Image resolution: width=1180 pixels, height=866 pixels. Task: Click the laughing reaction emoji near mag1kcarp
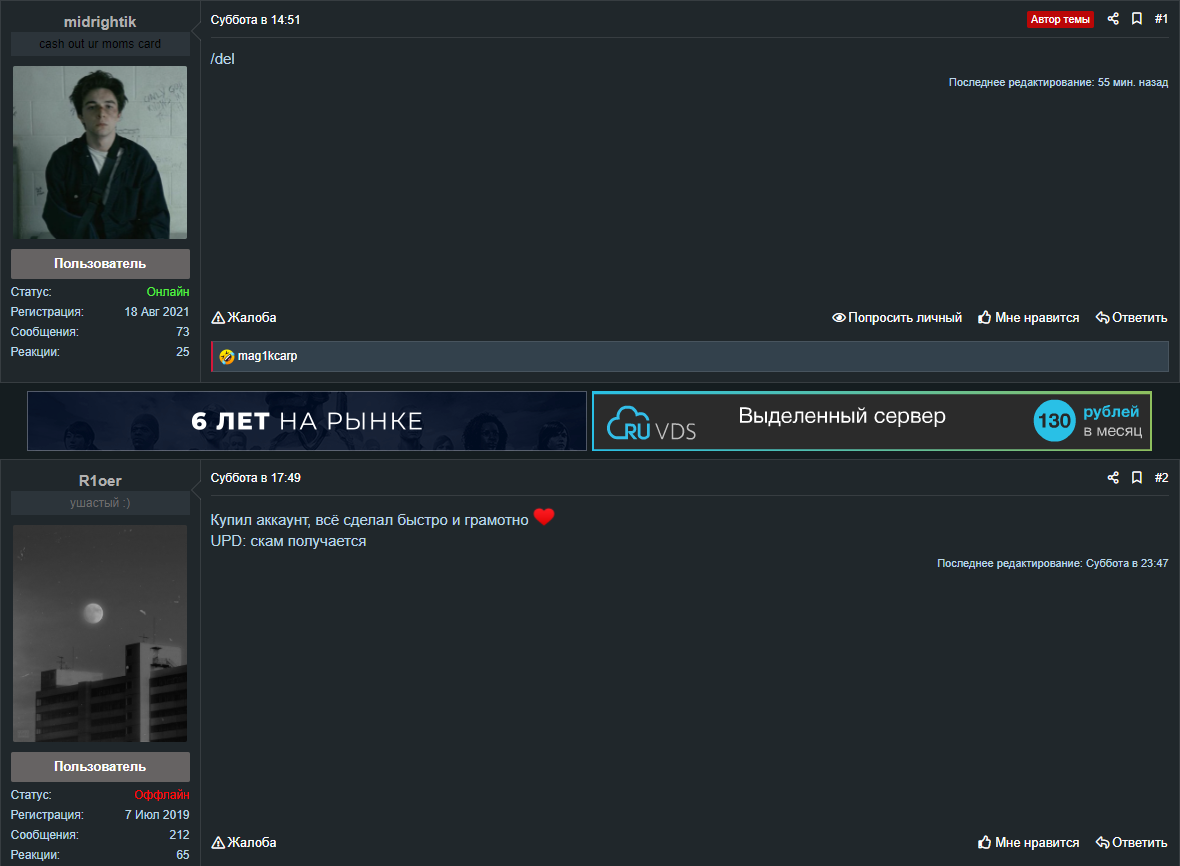pyautogui.click(x=227, y=357)
